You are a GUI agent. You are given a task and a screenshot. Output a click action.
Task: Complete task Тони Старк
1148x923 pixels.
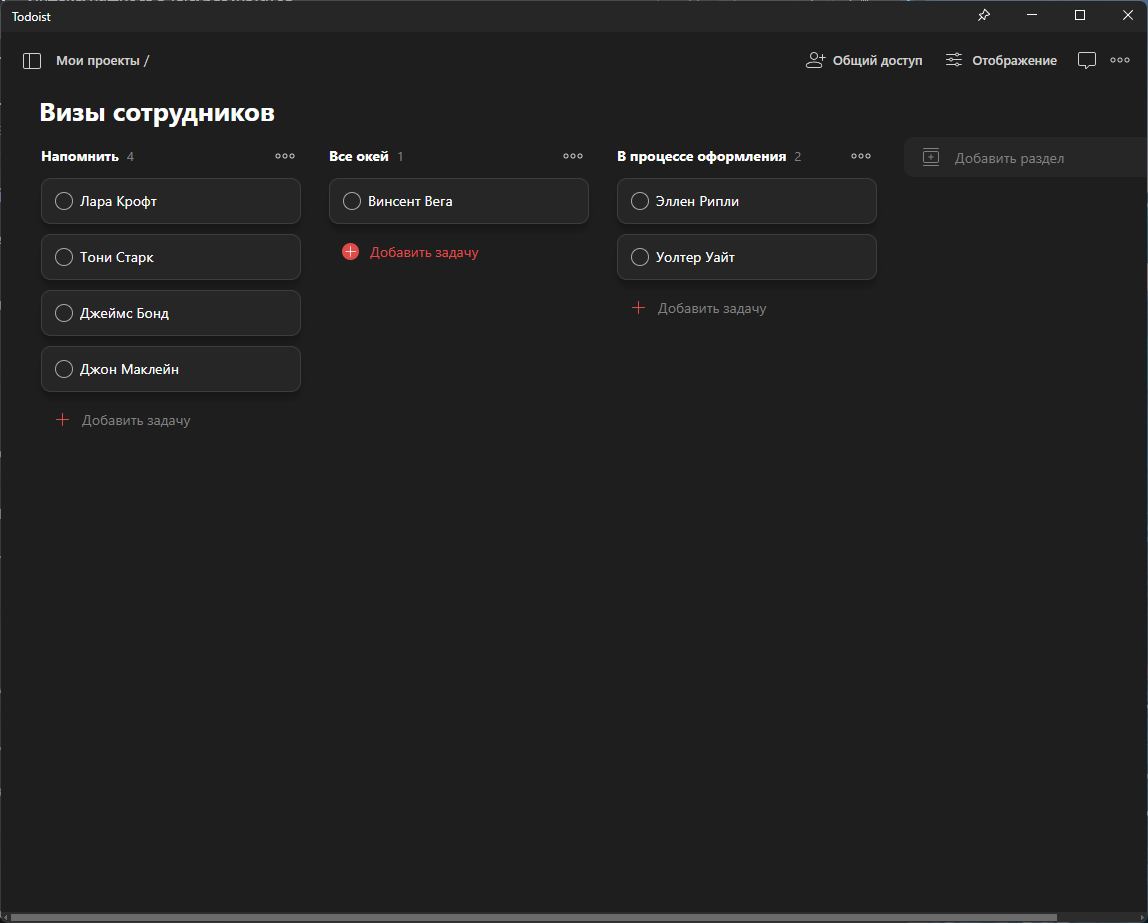(64, 257)
